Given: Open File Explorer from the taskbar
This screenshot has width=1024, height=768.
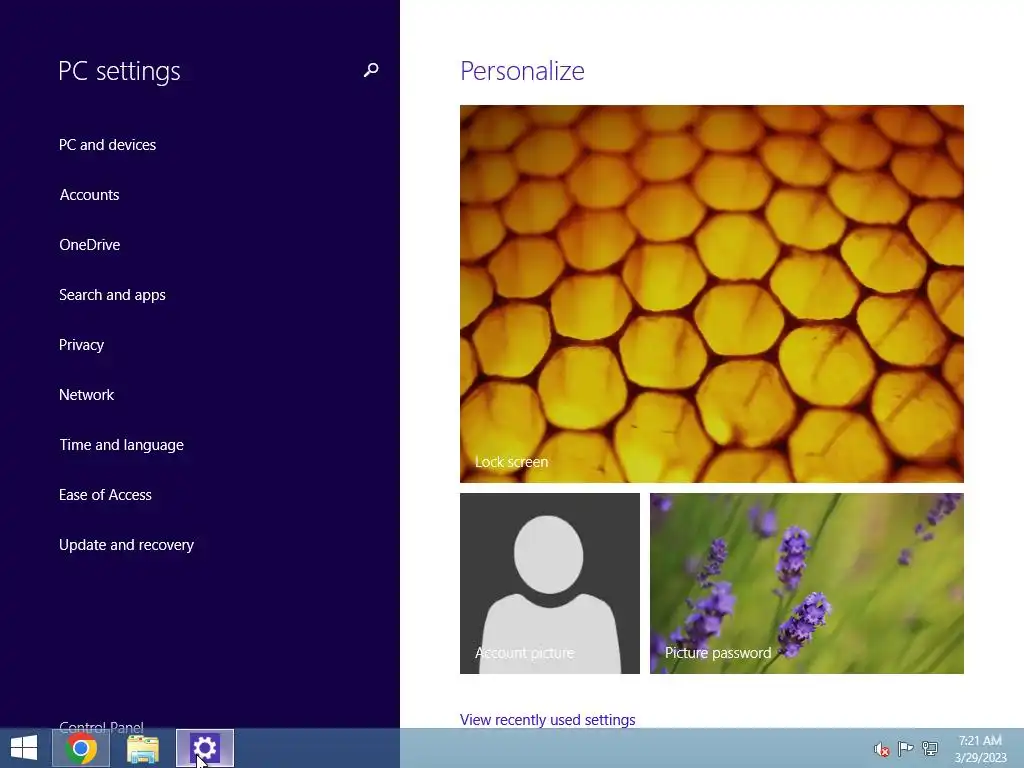Looking at the screenshot, I should (142, 748).
